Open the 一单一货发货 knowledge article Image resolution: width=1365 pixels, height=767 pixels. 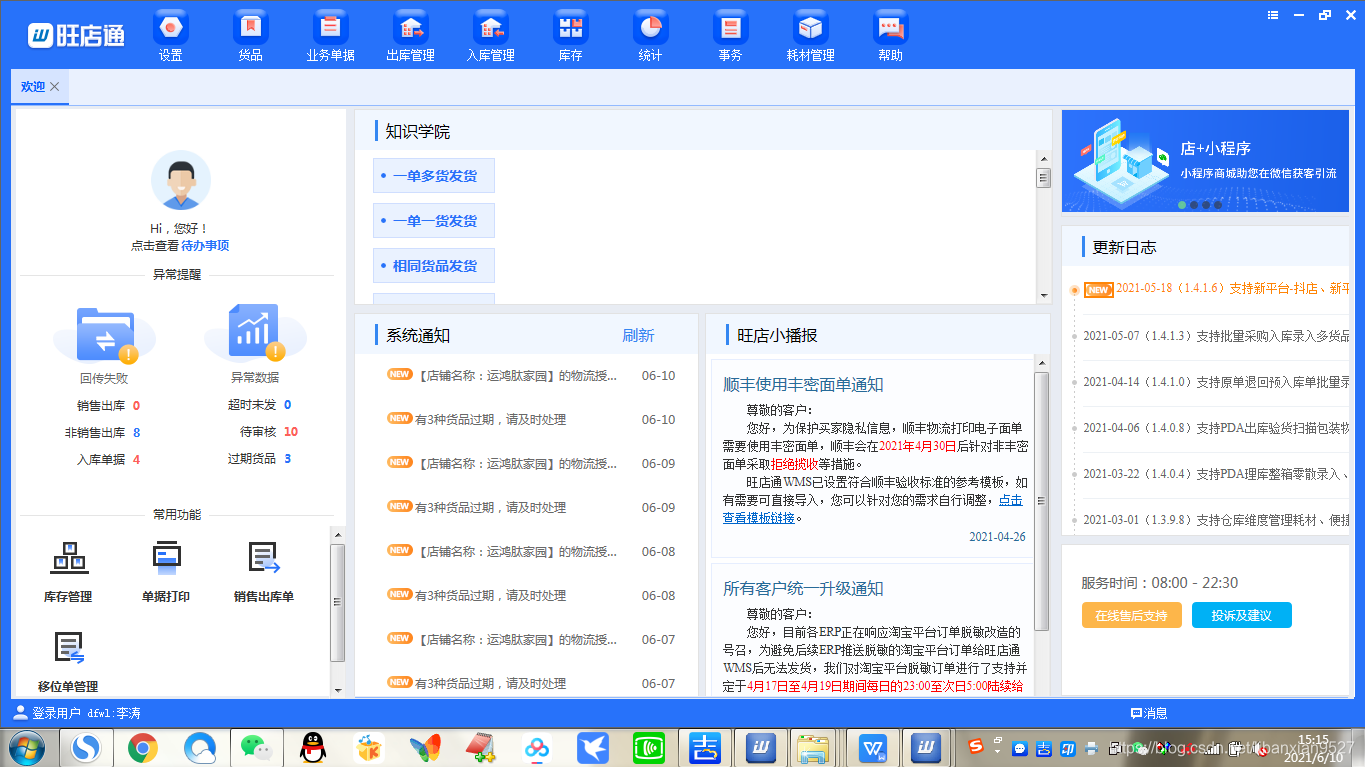(434, 221)
